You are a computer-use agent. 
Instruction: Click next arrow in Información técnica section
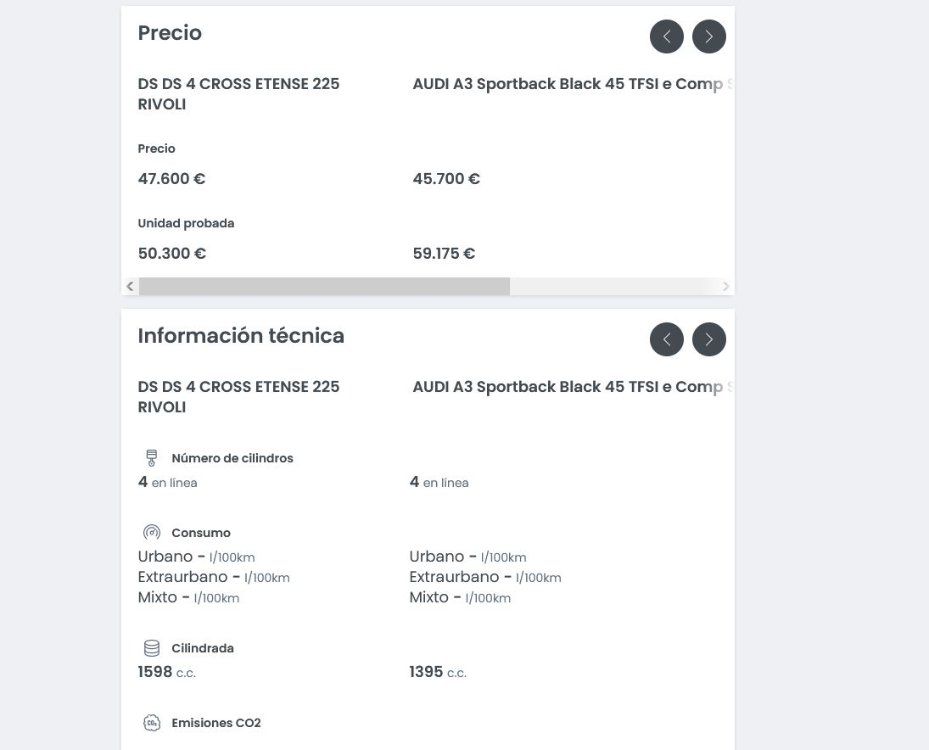coord(709,339)
